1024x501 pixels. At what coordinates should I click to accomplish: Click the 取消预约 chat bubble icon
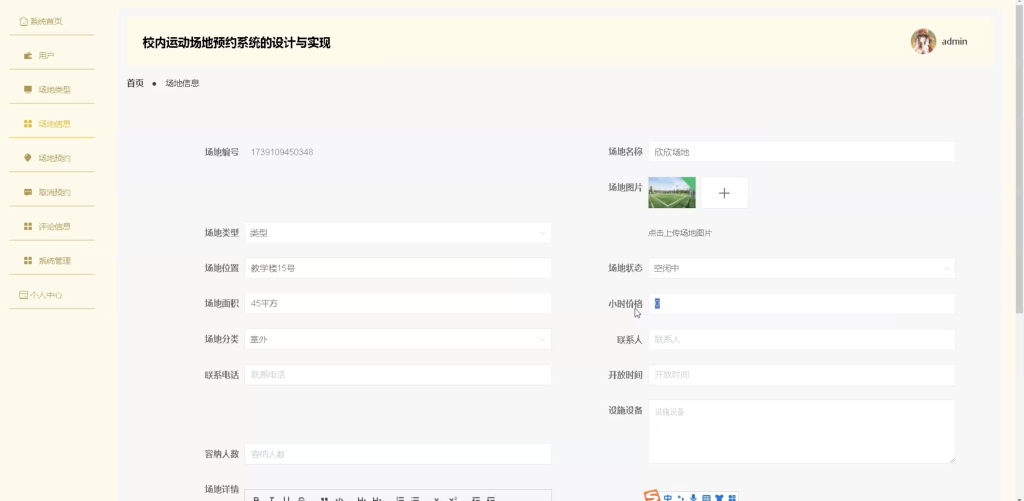pyautogui.click(x=27, y=192)
